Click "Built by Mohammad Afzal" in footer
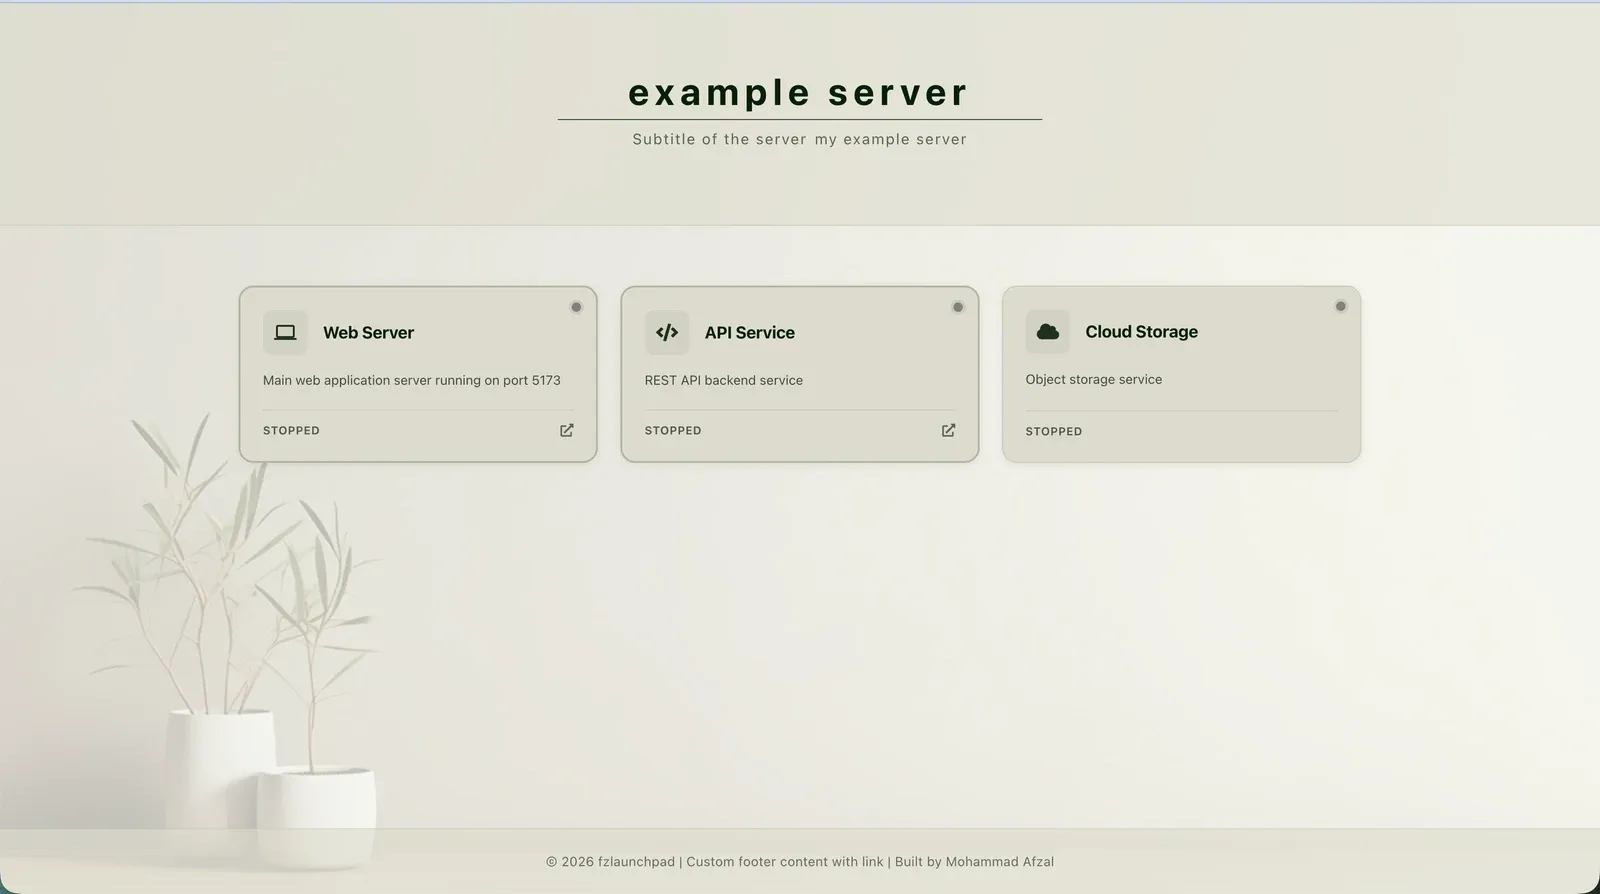 pos(974,862)
